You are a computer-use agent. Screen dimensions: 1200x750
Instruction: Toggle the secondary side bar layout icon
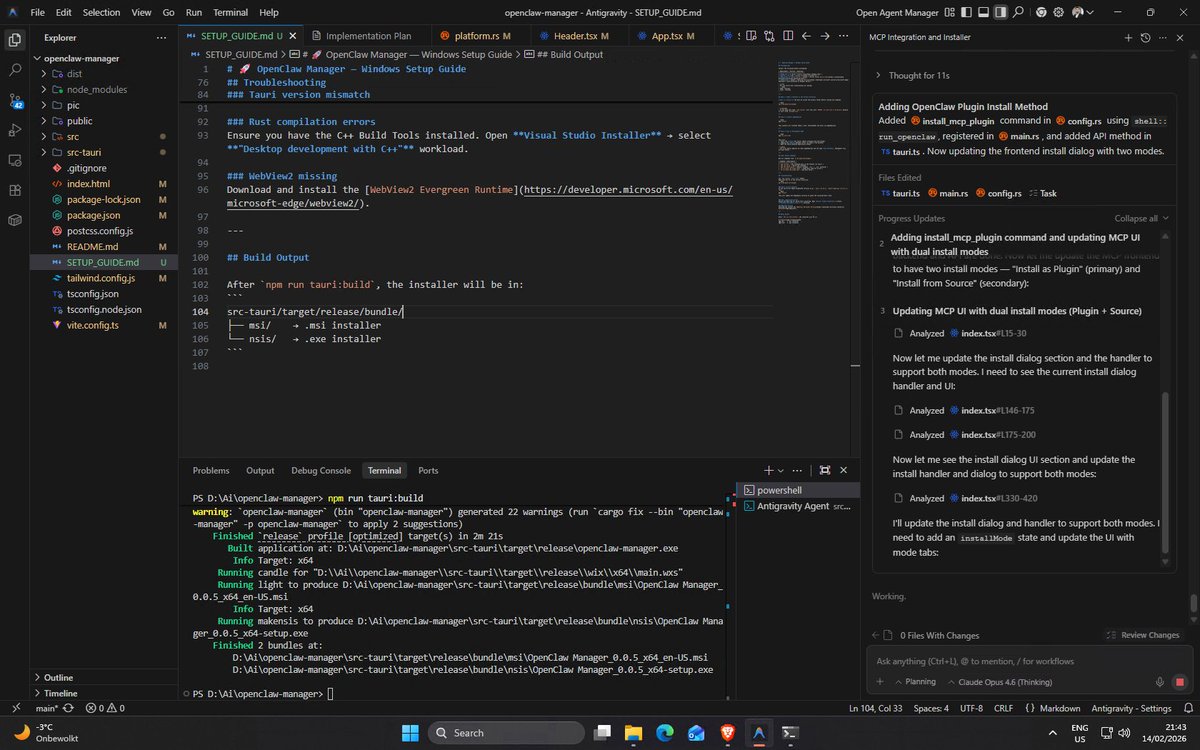(x=1000, y=12)
